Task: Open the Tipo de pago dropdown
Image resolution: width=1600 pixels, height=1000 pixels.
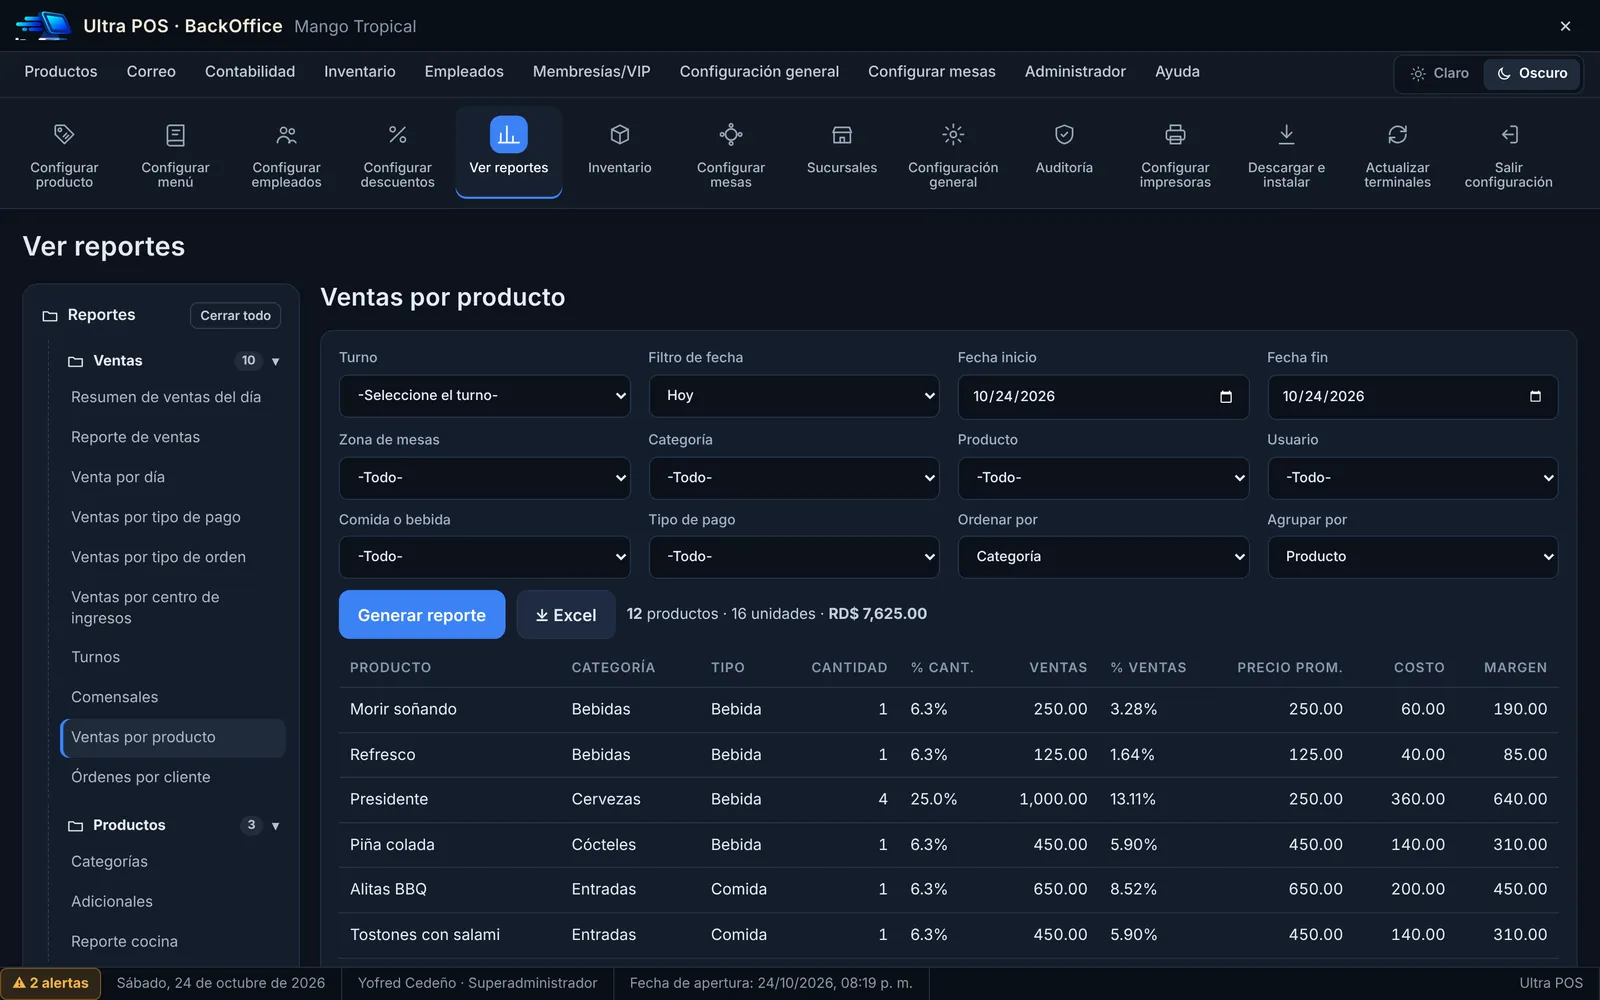Action: point(794,557)
